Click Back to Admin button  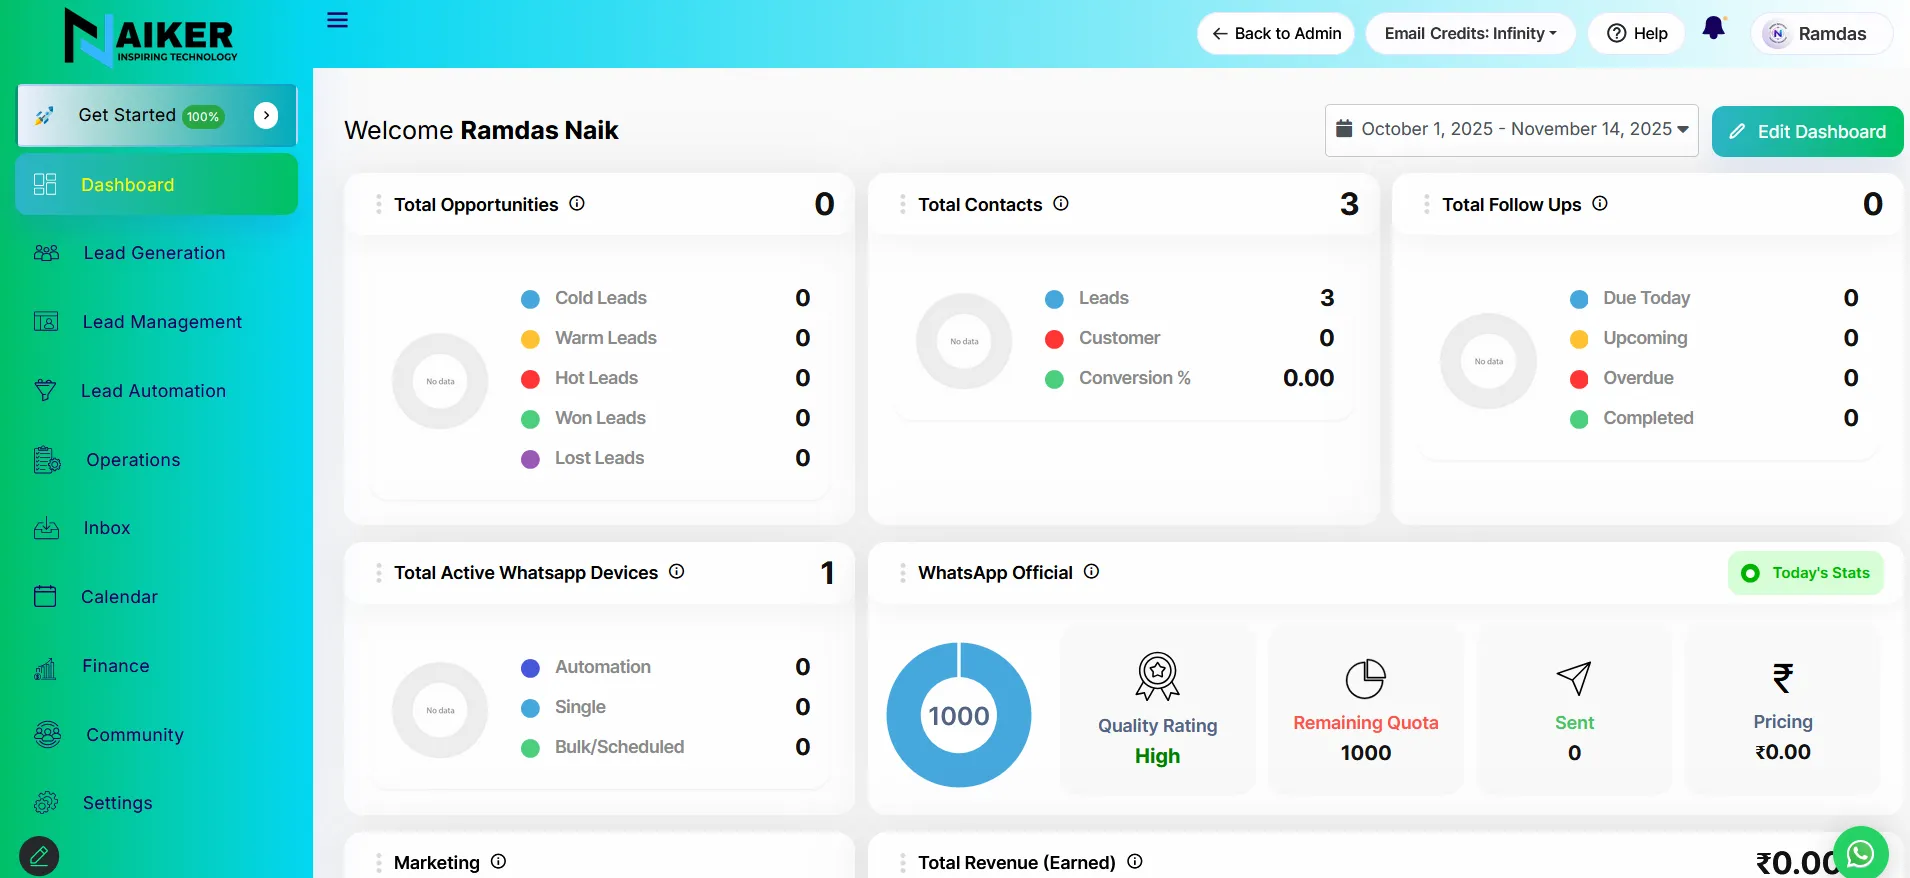(1275, 34)
